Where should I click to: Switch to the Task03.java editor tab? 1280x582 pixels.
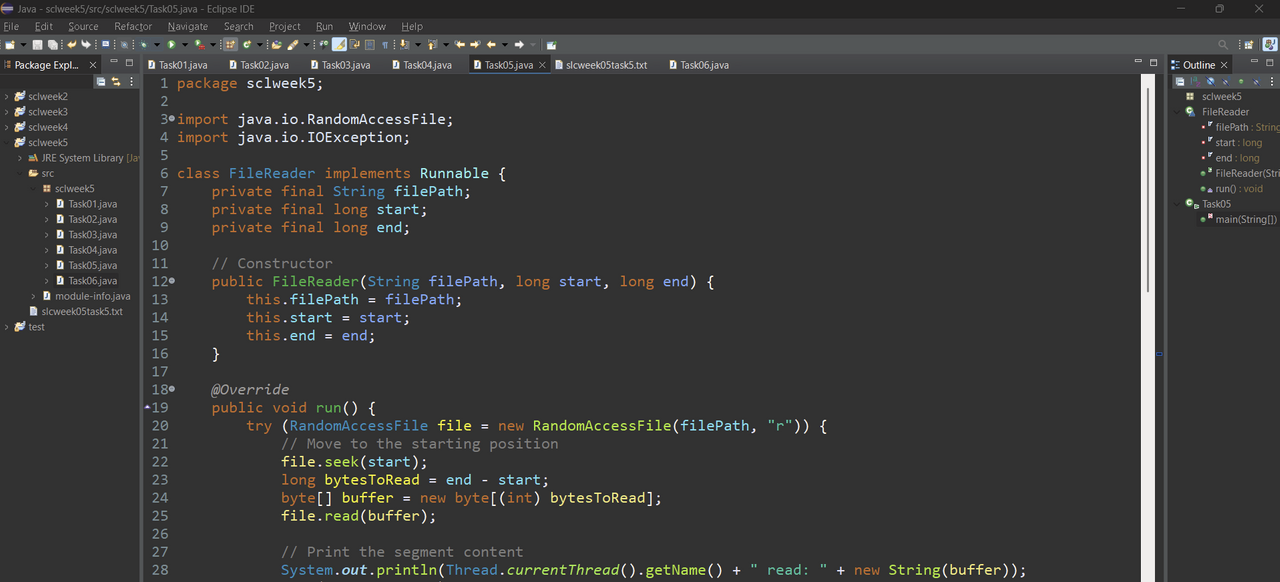pos(346,65)
